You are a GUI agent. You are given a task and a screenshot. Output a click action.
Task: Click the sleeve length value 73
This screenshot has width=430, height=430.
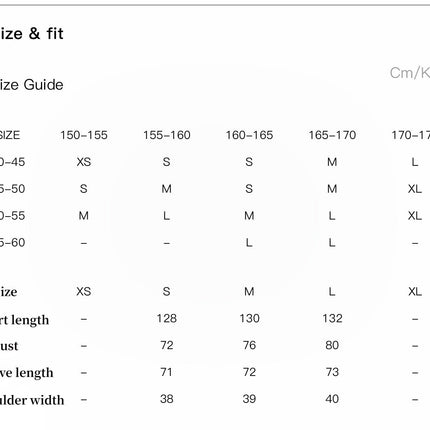(x=332, y=372)
